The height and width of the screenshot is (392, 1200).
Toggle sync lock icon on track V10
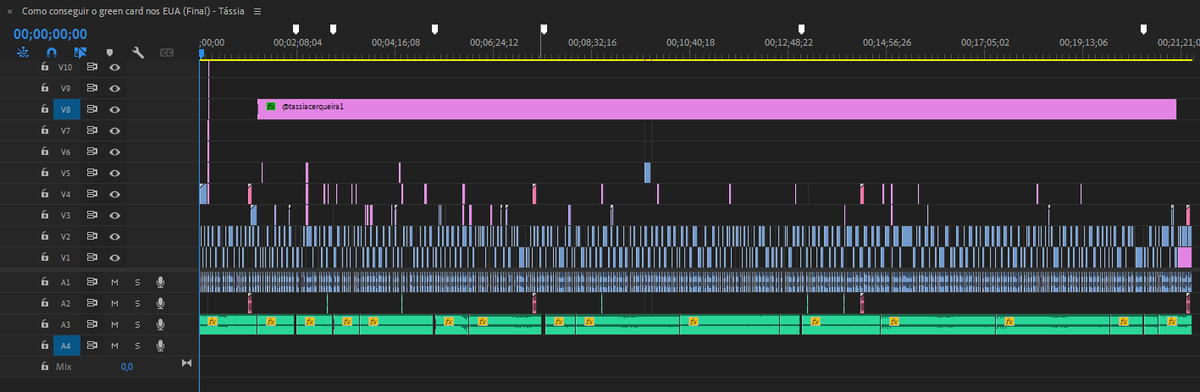coord(91,67)
